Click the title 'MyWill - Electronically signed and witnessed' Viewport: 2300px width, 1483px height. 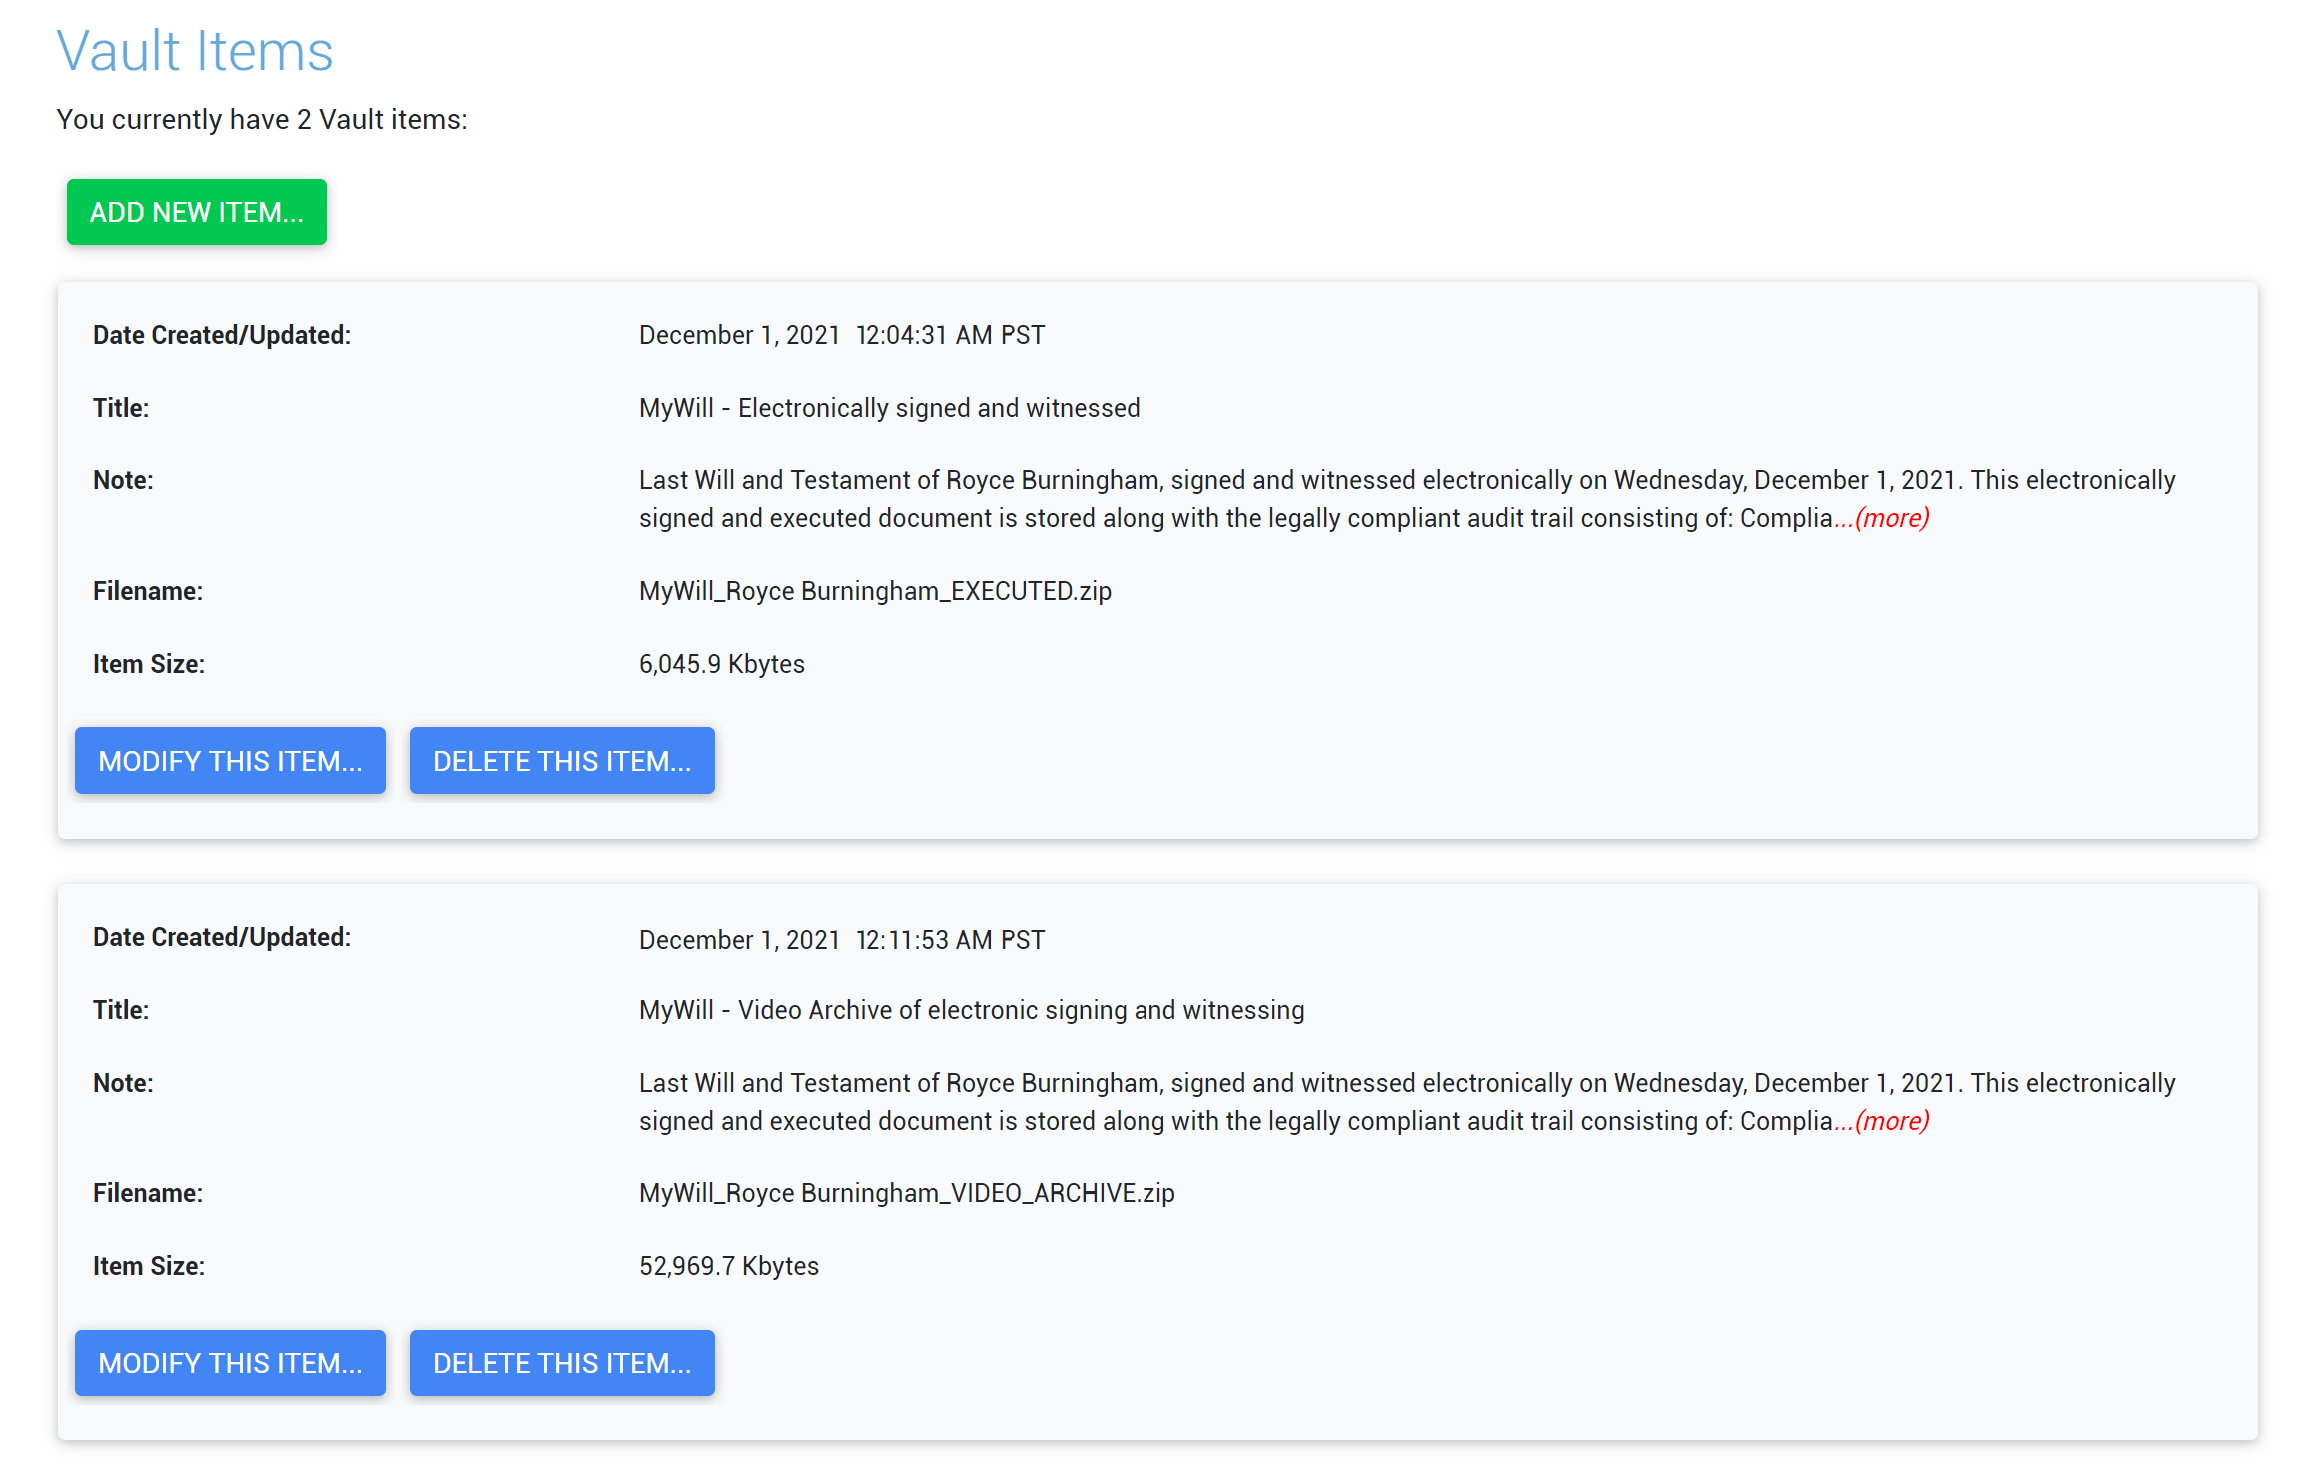889,408
